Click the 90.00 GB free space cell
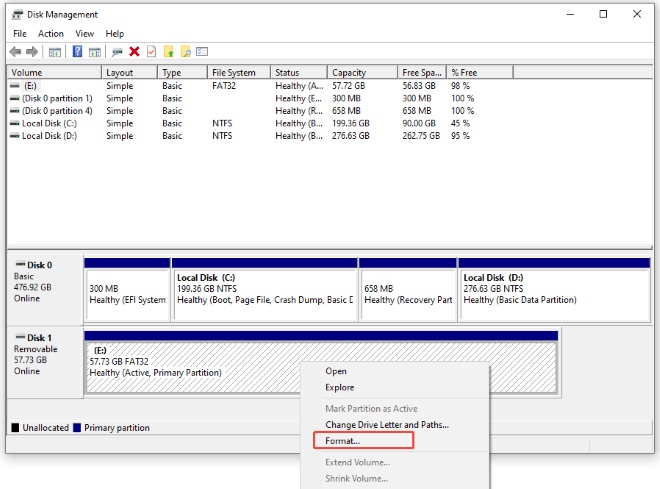Screen dimensions: 660x489 coord(419,123)
